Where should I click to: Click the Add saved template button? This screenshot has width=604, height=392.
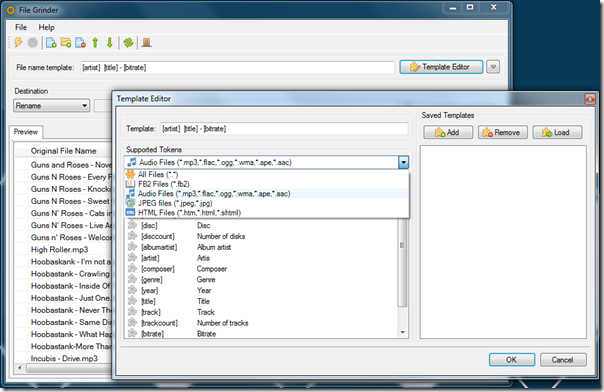click(448, 132)
